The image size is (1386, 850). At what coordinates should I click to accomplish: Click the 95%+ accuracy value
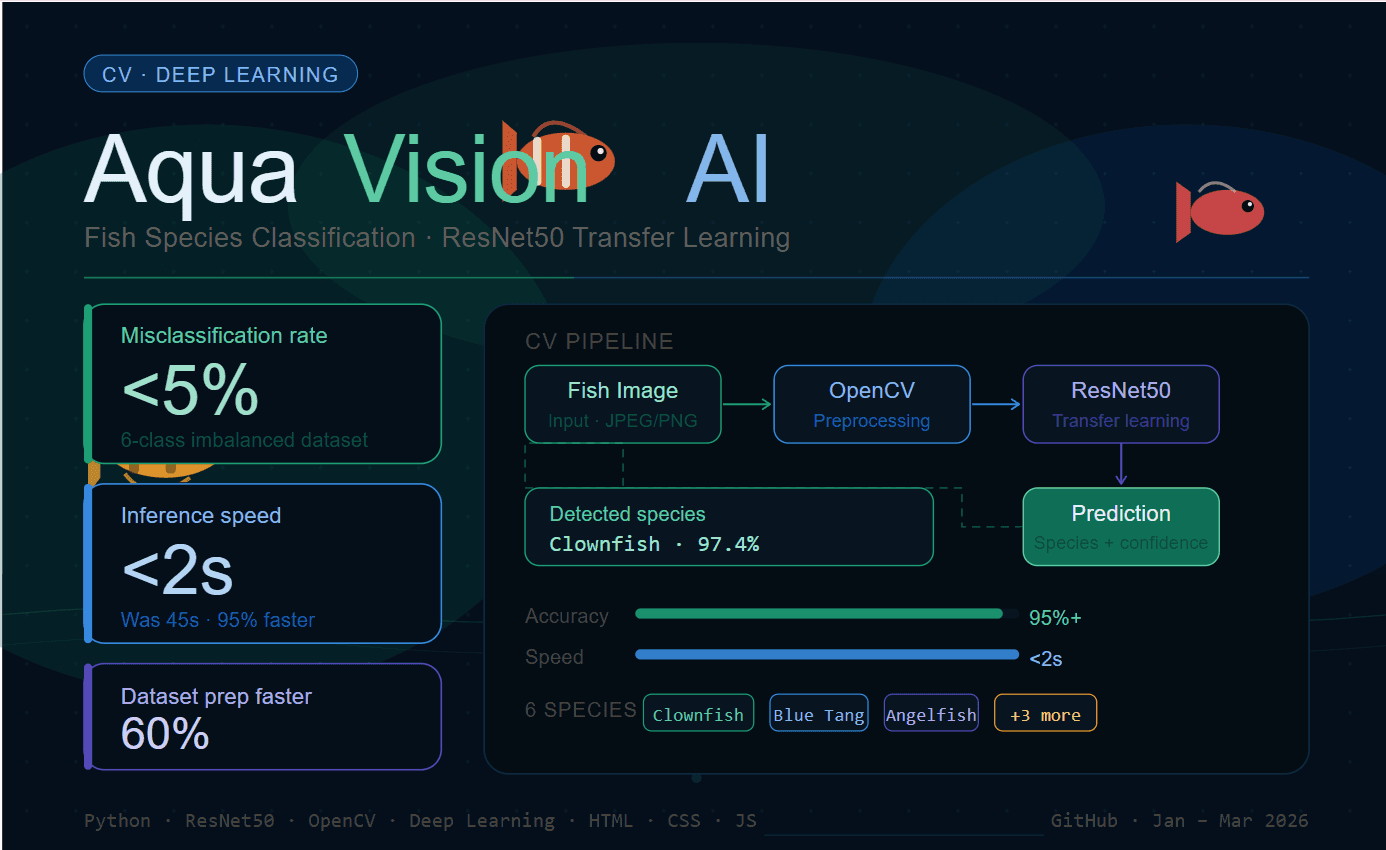[x=1055, y=618]
